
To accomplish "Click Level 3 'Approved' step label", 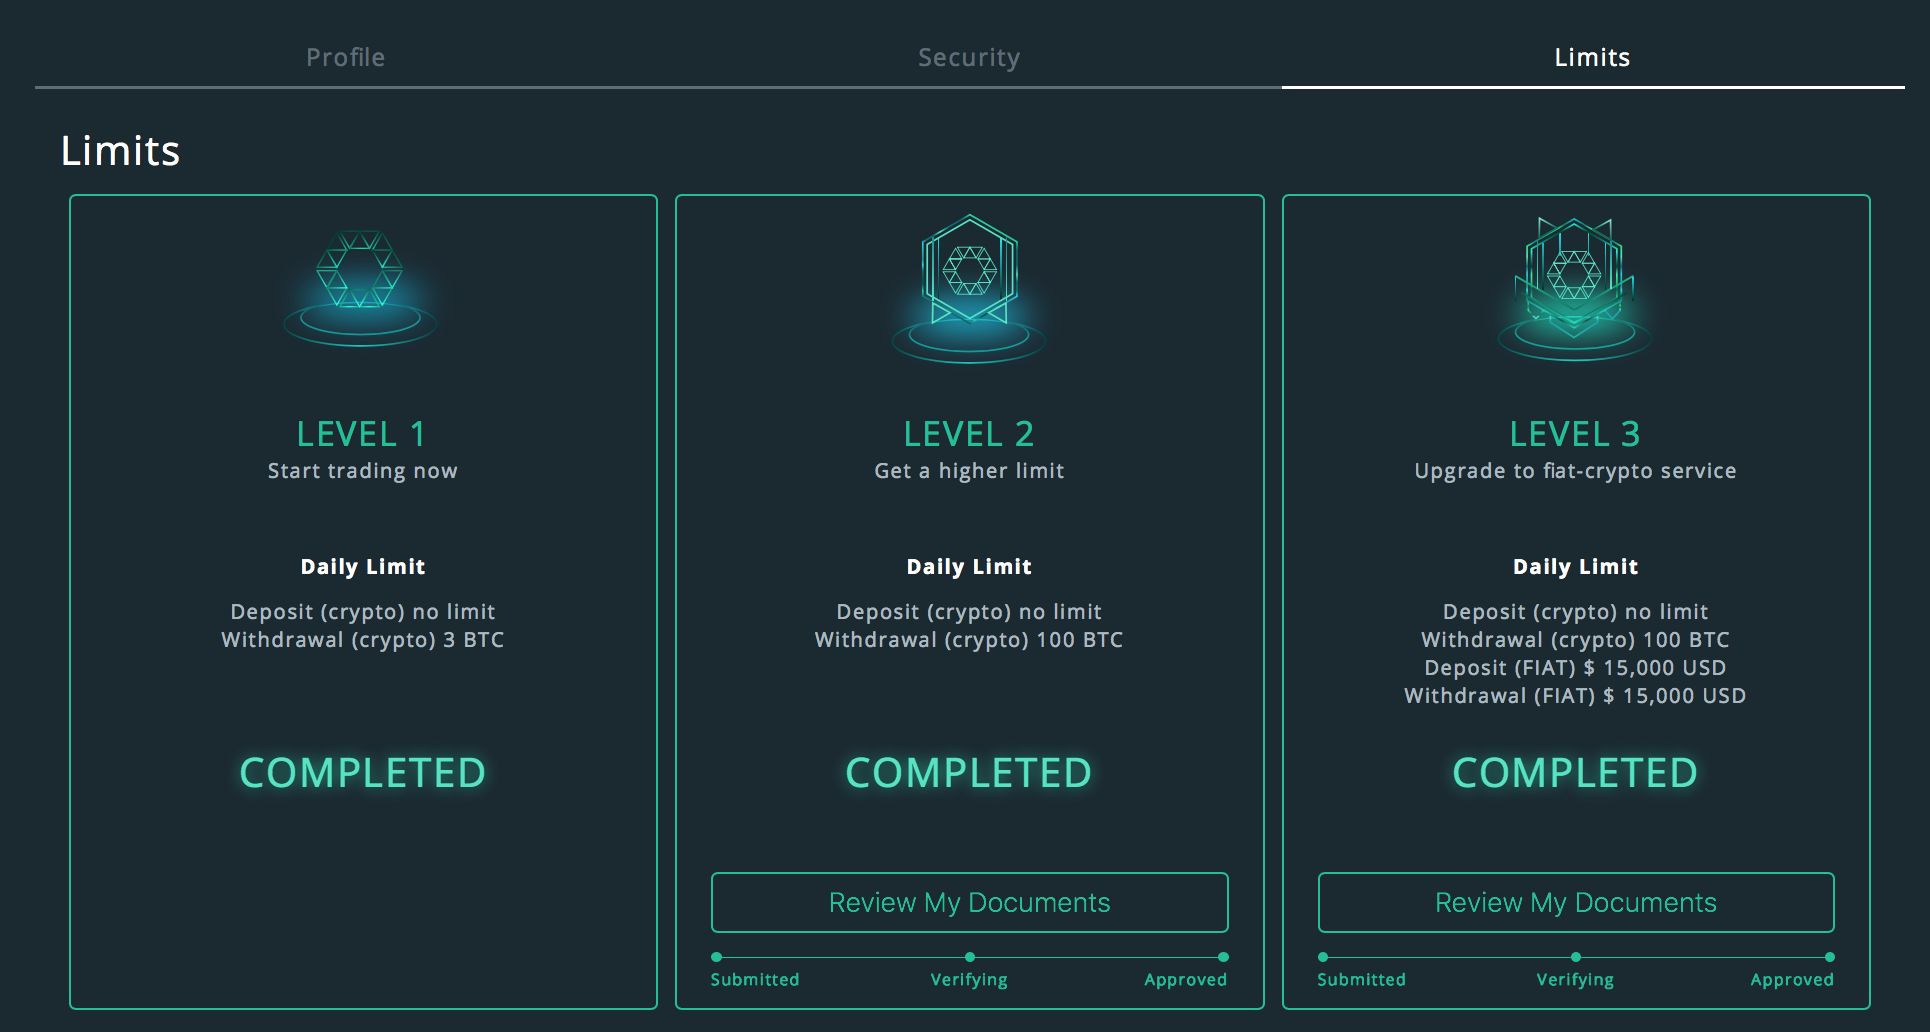I will pos(1792,980).
